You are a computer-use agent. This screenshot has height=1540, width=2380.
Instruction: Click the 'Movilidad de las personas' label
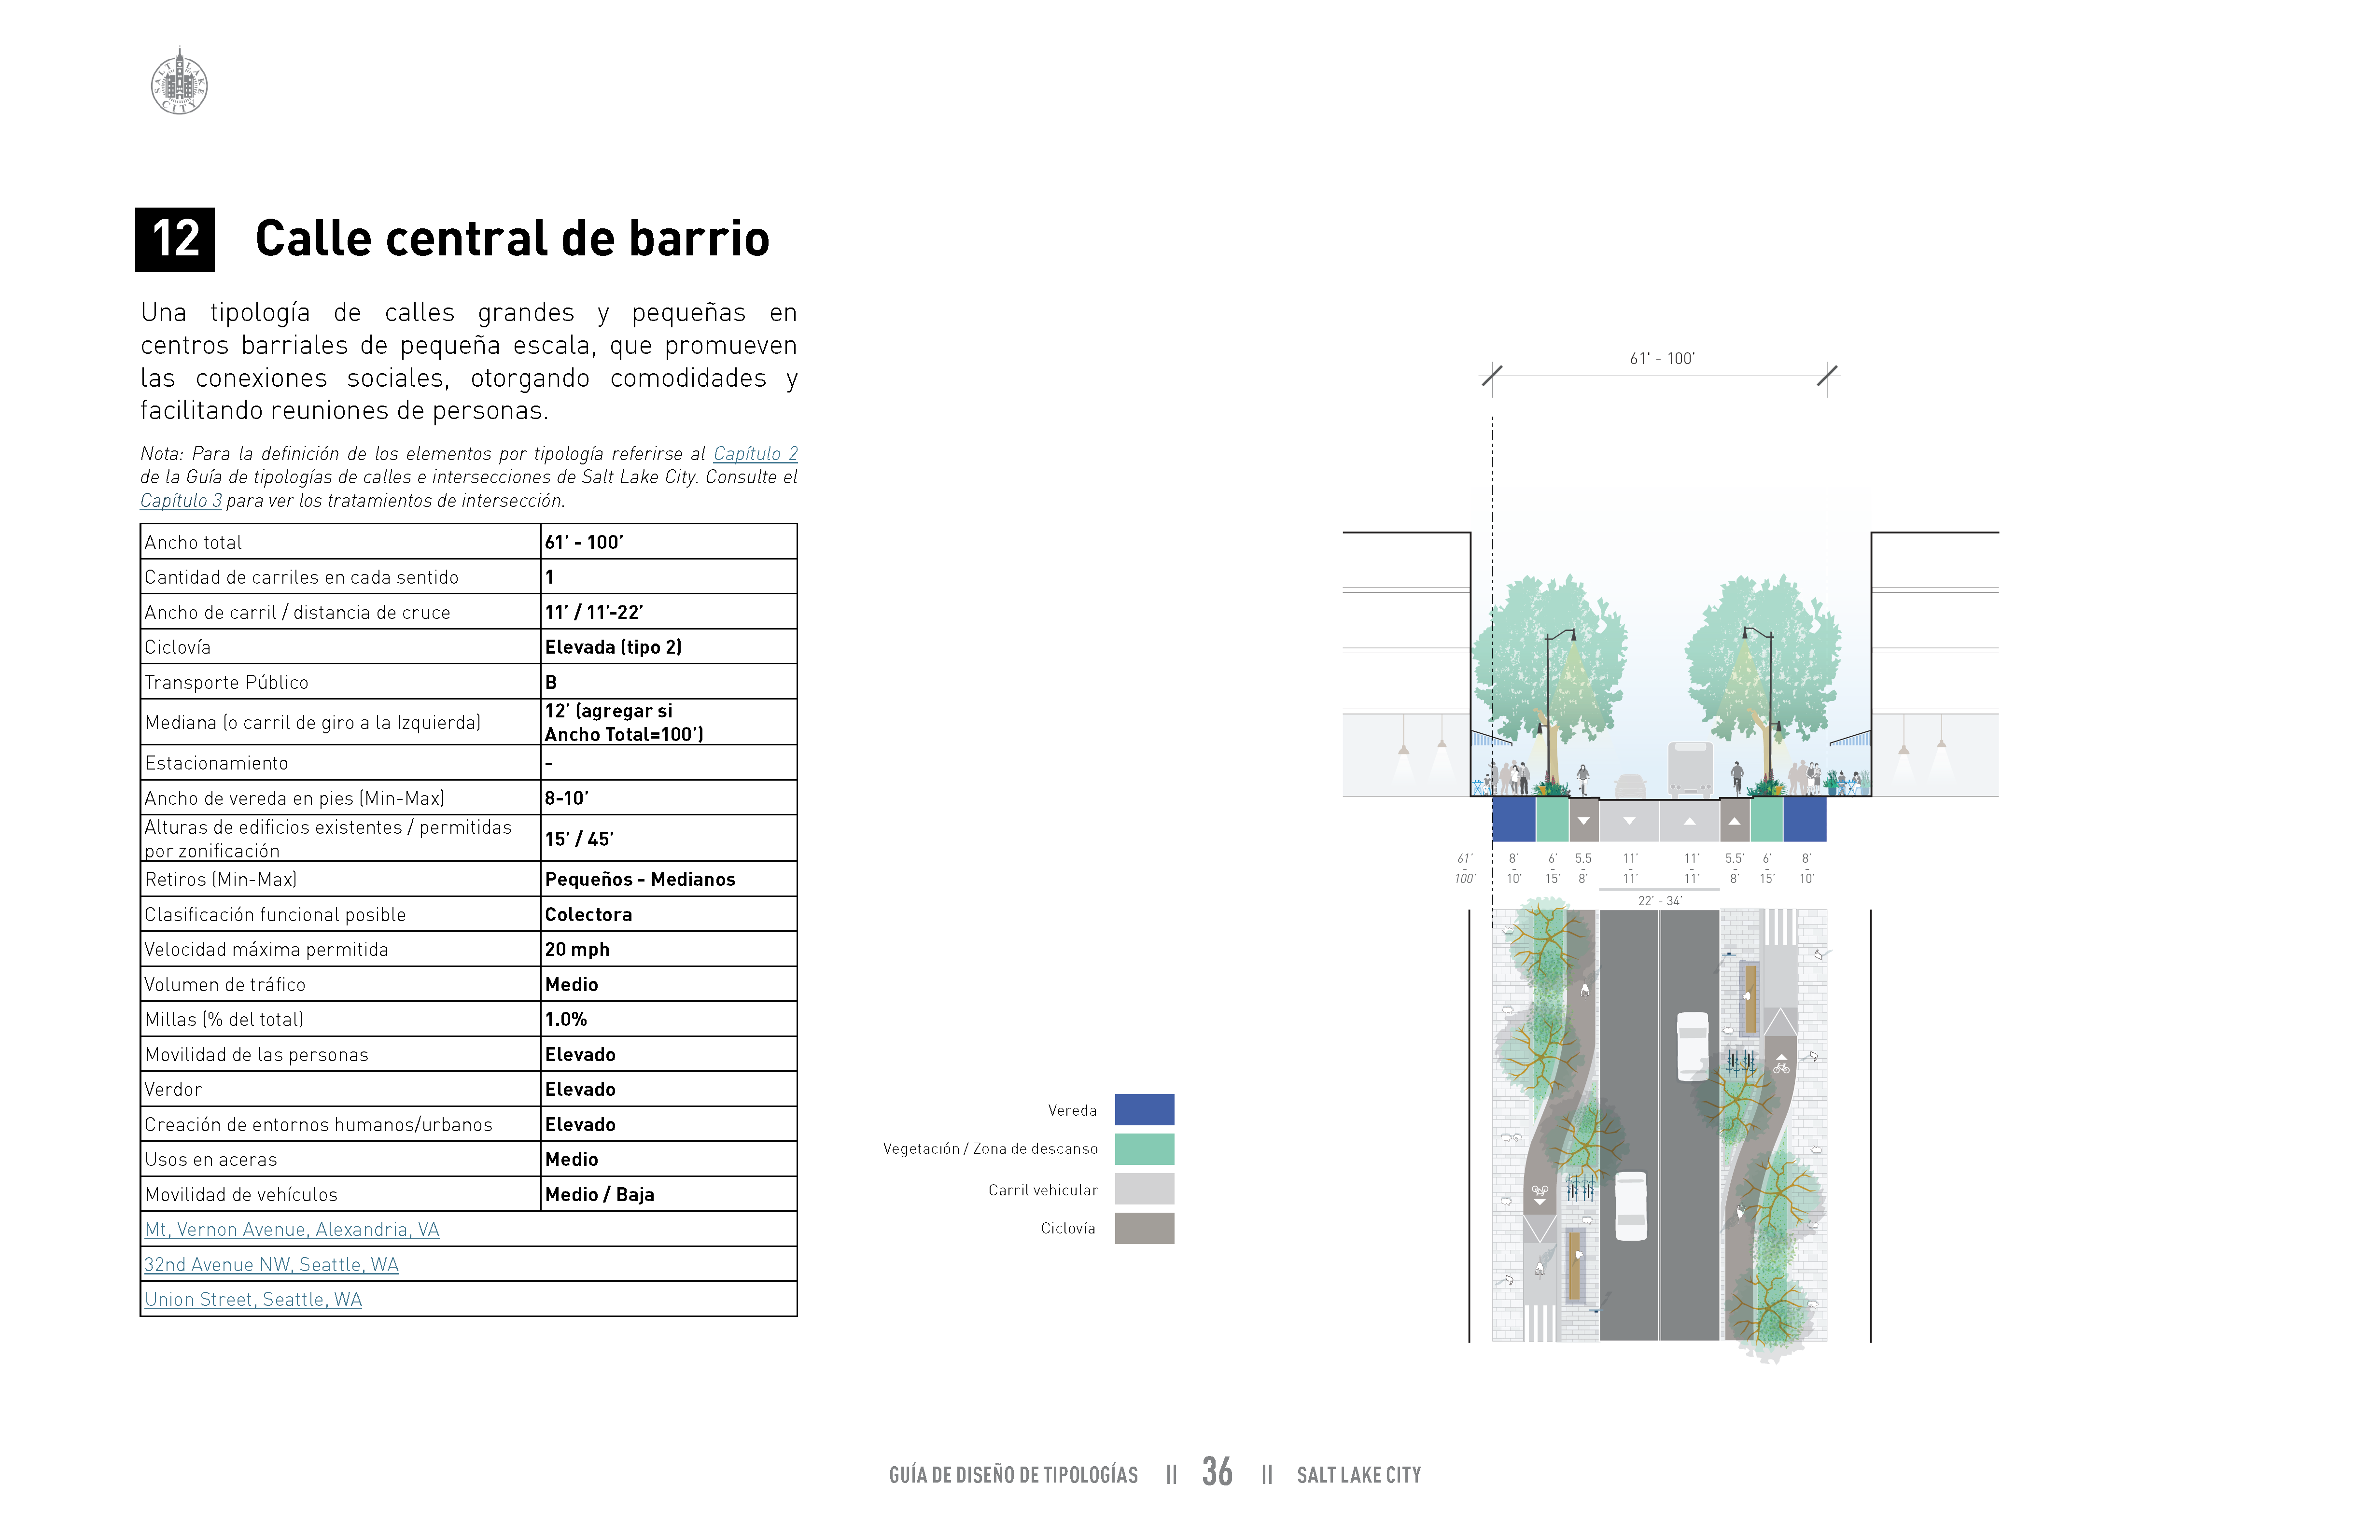(256, 1055)
